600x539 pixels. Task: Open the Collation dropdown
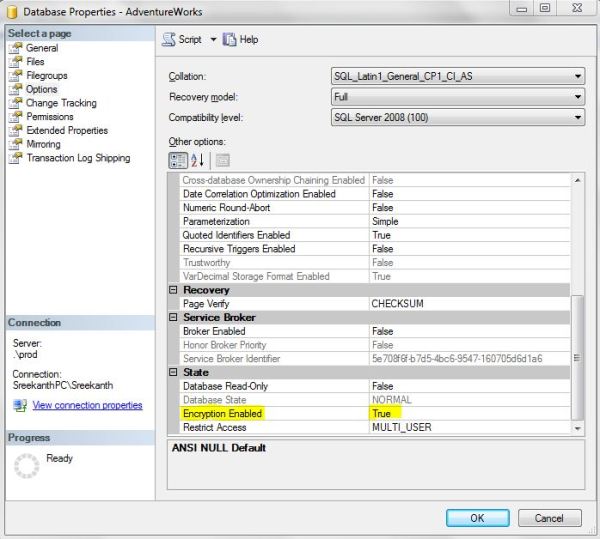tap(578, 76)
